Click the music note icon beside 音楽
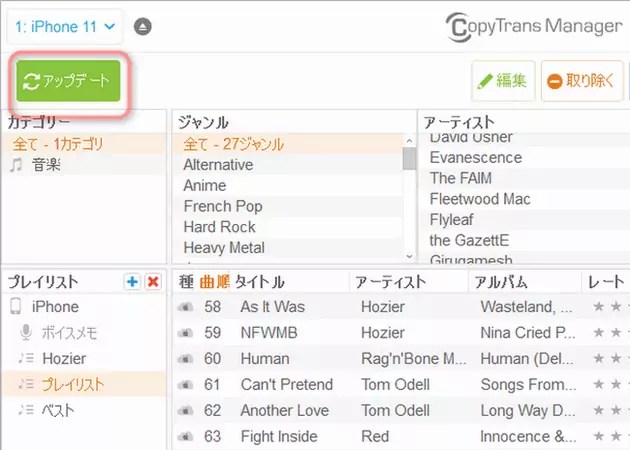Viewport: 630px width, 450px height. (16, 165)
